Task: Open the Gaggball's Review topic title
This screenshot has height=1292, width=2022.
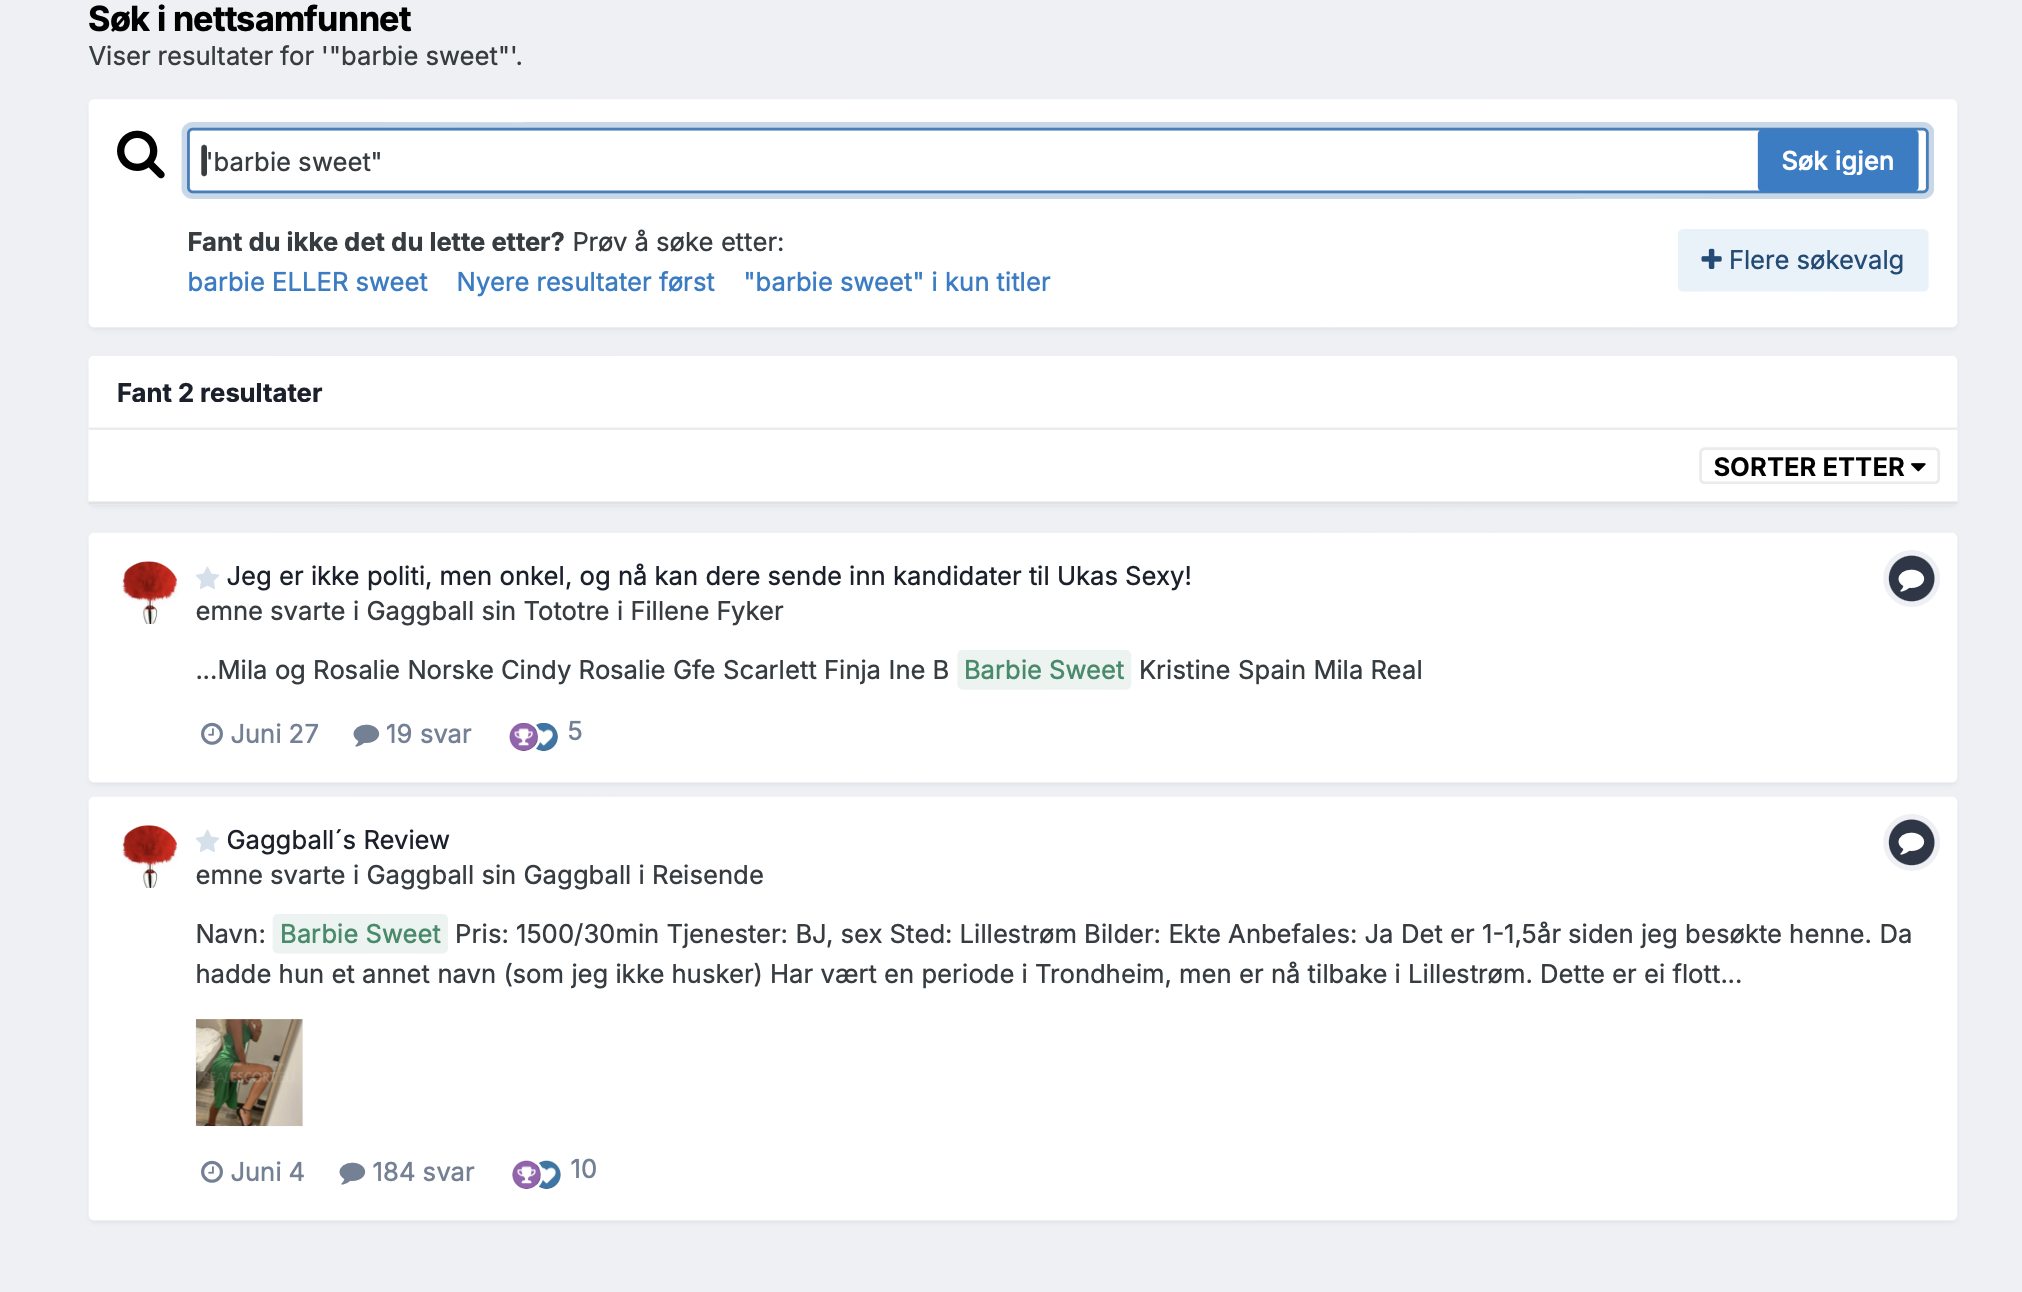Action: (x=338, y=840)
